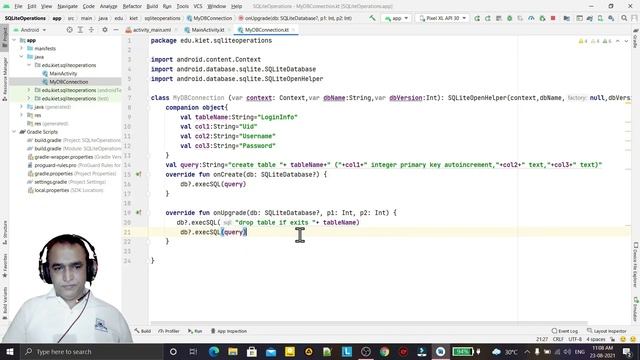Expand the java (generated) folder
The height and width of the screenshot is (360, 640).
(x=22, y=107)
